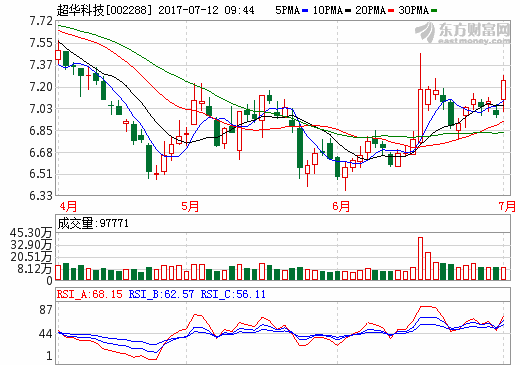520x365 pixels.
Task: Click the 7.03 price axis label
Action: click(41, 109)
